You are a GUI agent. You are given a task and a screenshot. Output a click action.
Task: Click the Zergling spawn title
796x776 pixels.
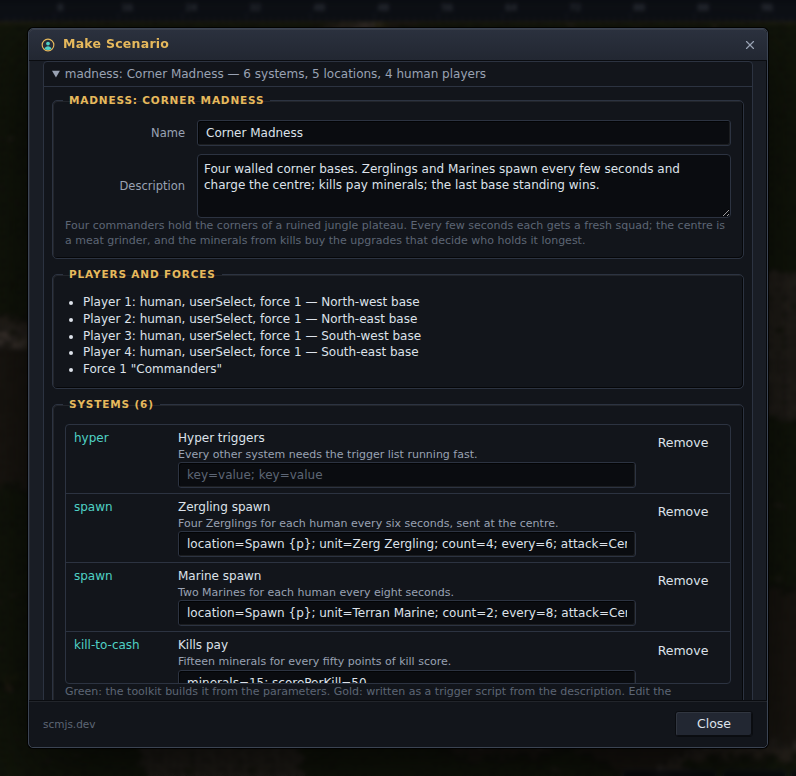(x=224, y=507)
